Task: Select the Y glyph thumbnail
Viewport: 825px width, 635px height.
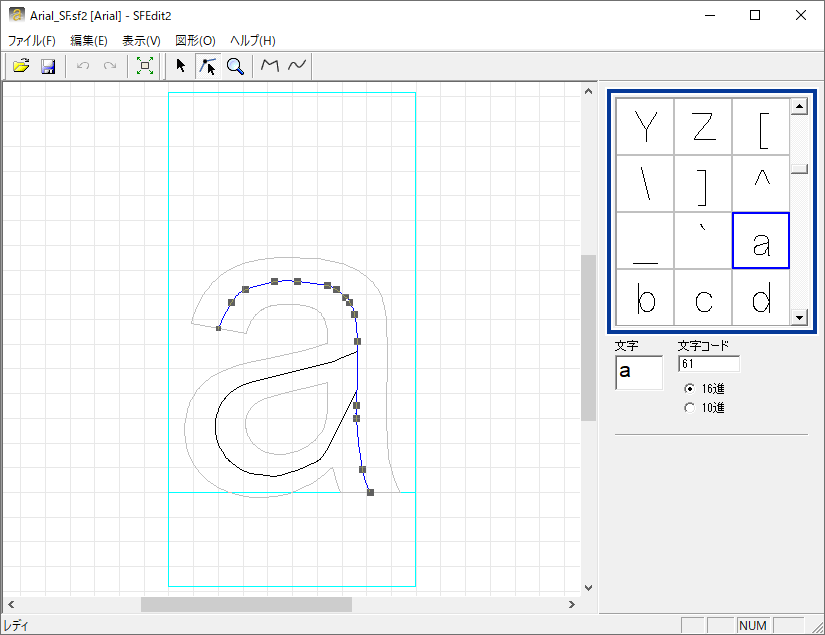Action: [x=645, y=126]
